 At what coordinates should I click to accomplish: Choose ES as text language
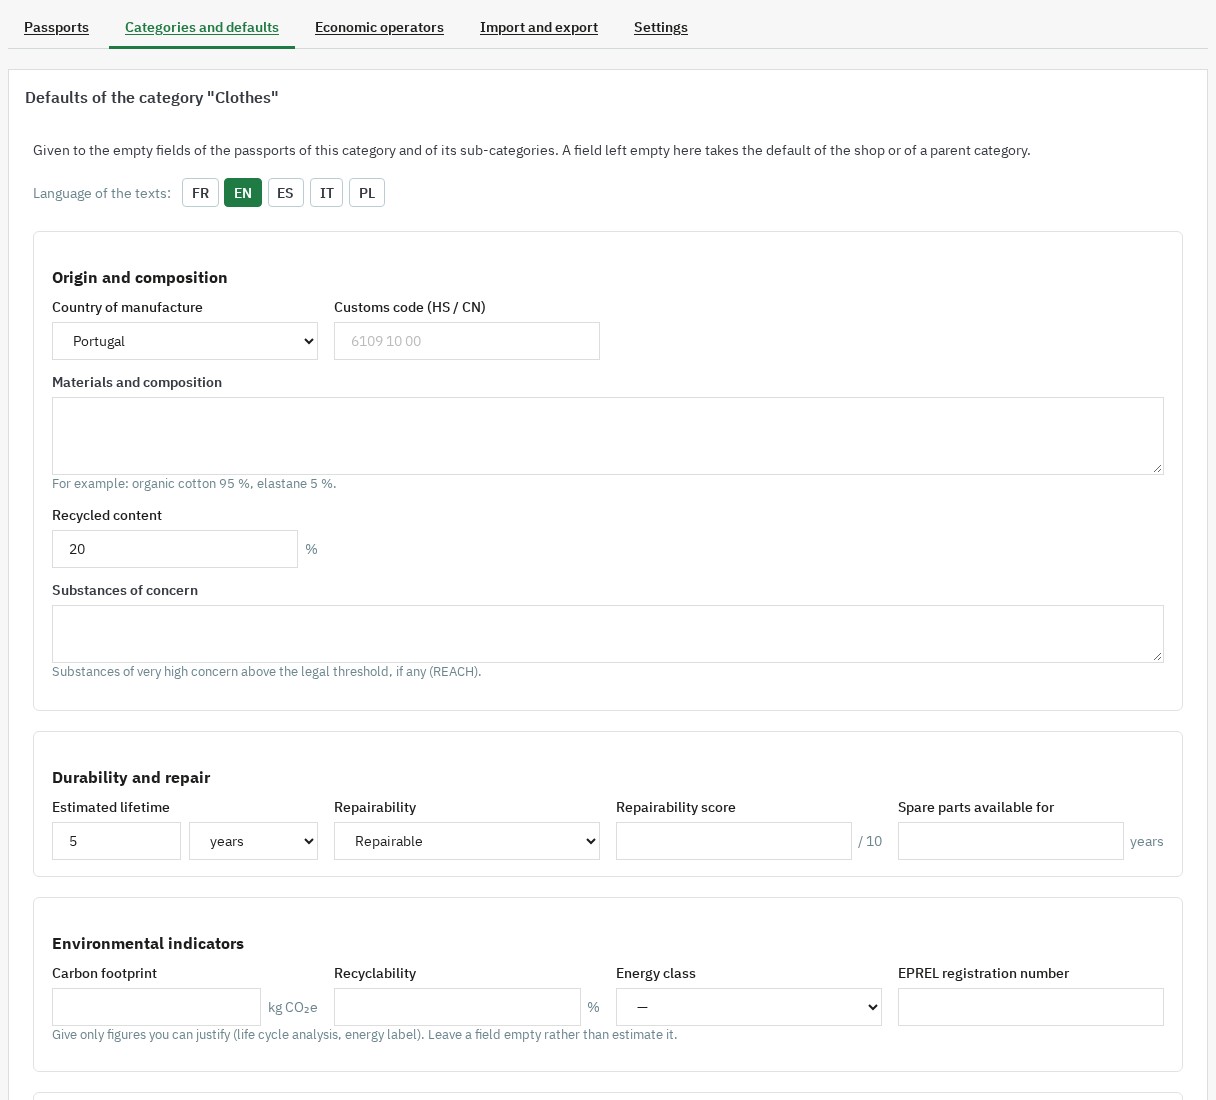tap(285, 193)
